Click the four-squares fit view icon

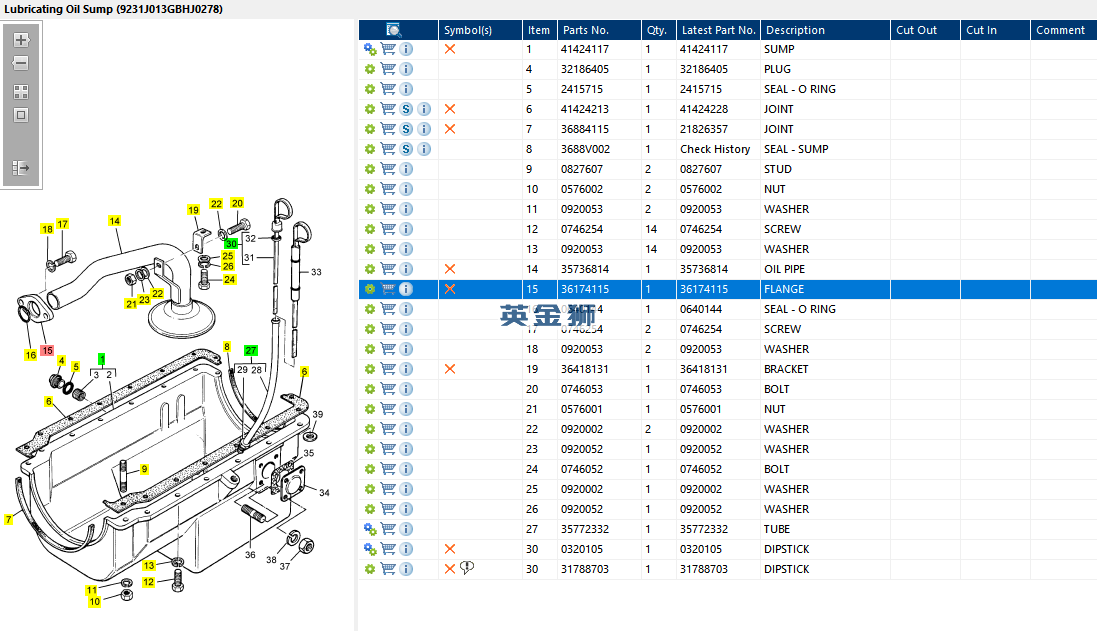tap(21, 91)
